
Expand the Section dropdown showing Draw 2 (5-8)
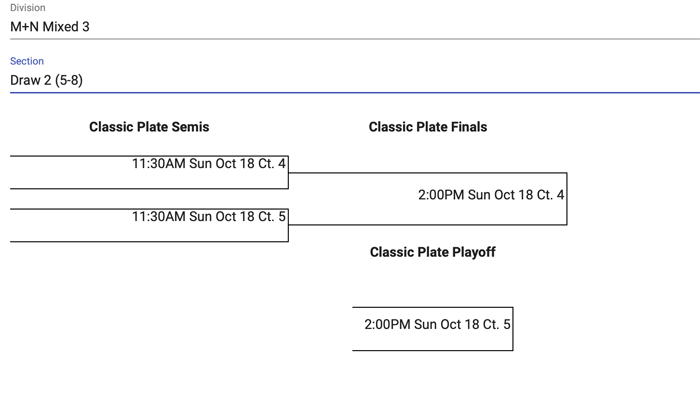click(350, 80)
